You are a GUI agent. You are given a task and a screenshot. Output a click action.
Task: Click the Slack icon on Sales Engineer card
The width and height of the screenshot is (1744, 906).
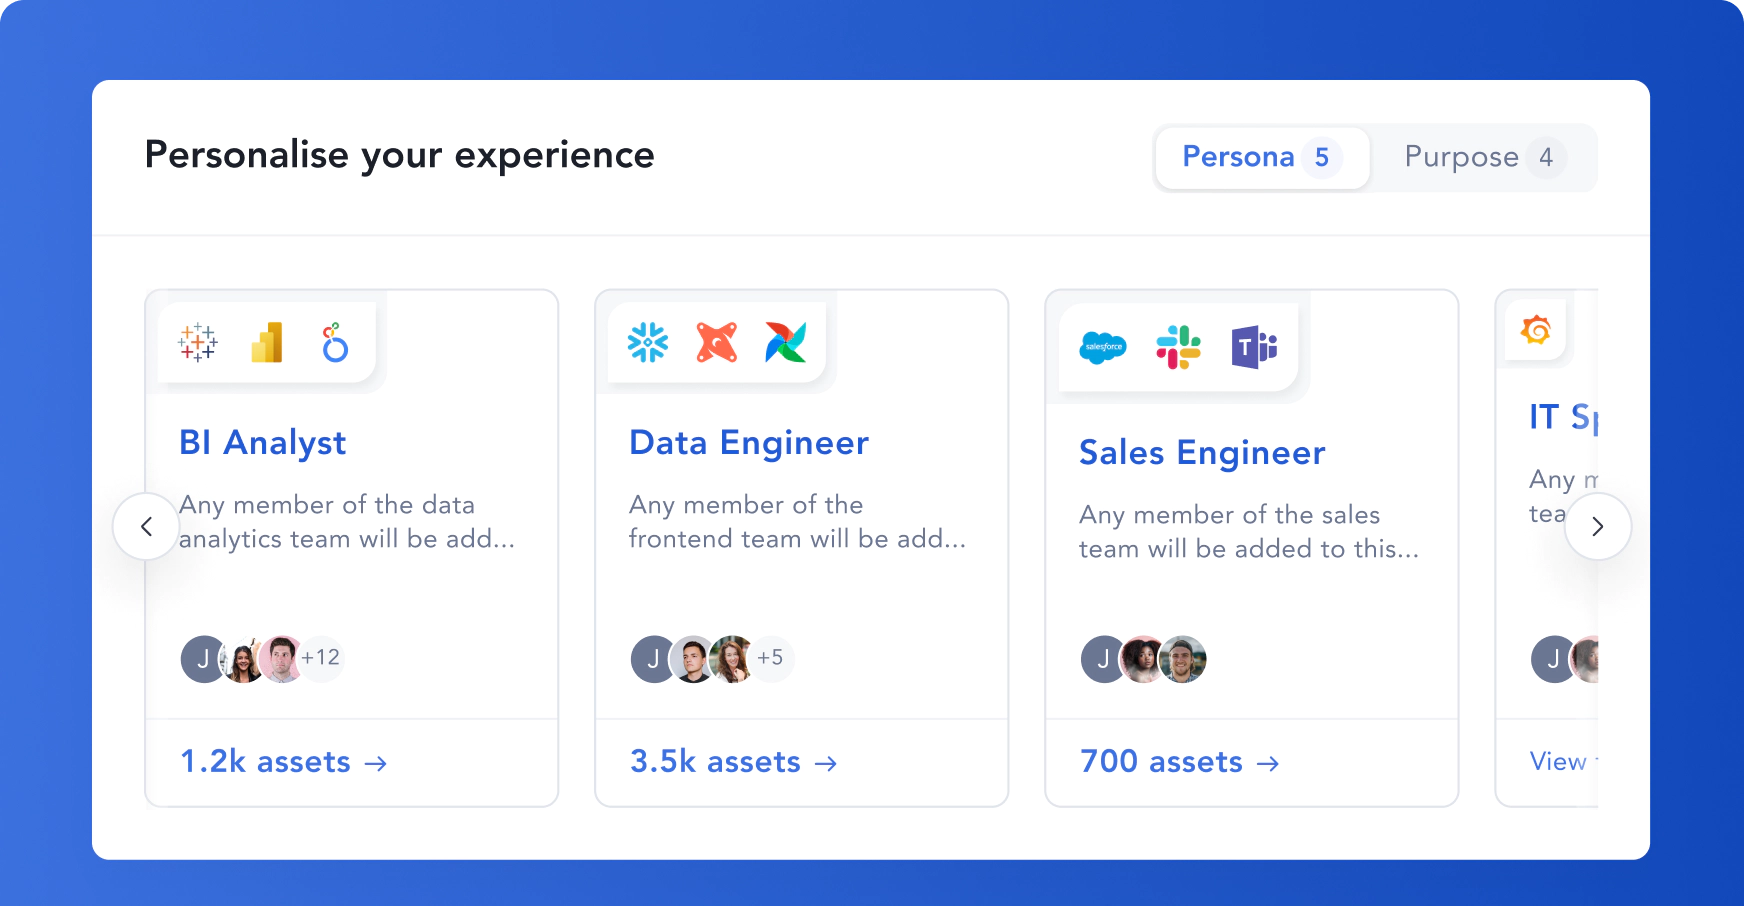coord(1179,347)
